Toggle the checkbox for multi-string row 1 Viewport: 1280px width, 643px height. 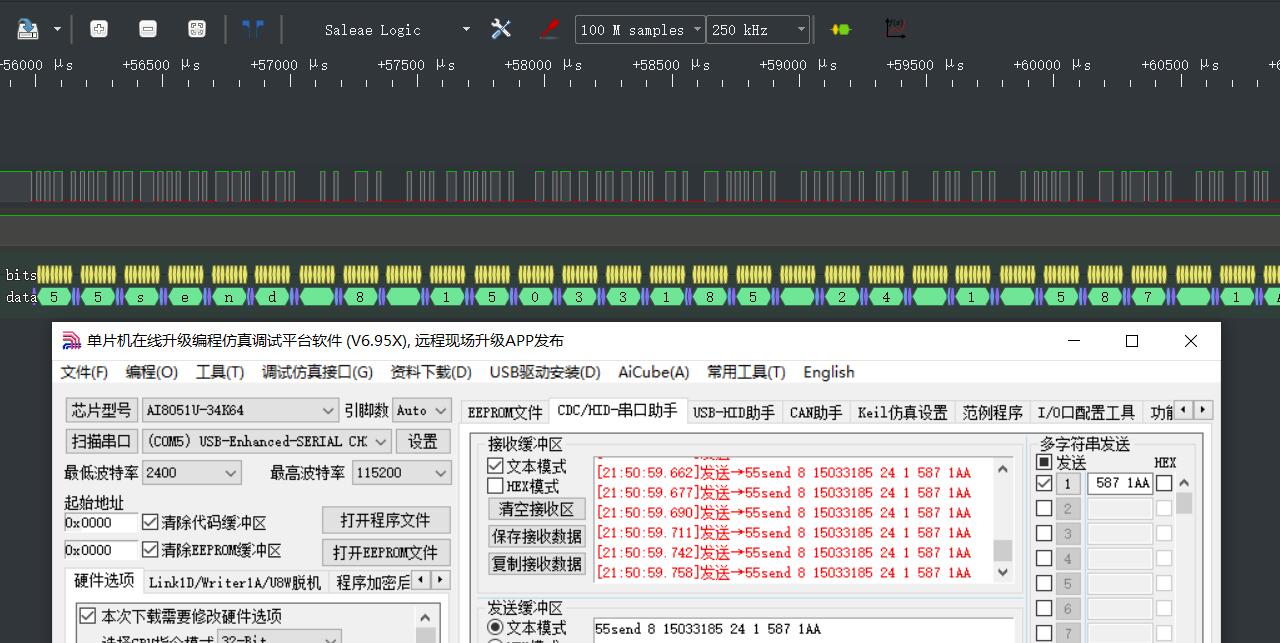1044,483
